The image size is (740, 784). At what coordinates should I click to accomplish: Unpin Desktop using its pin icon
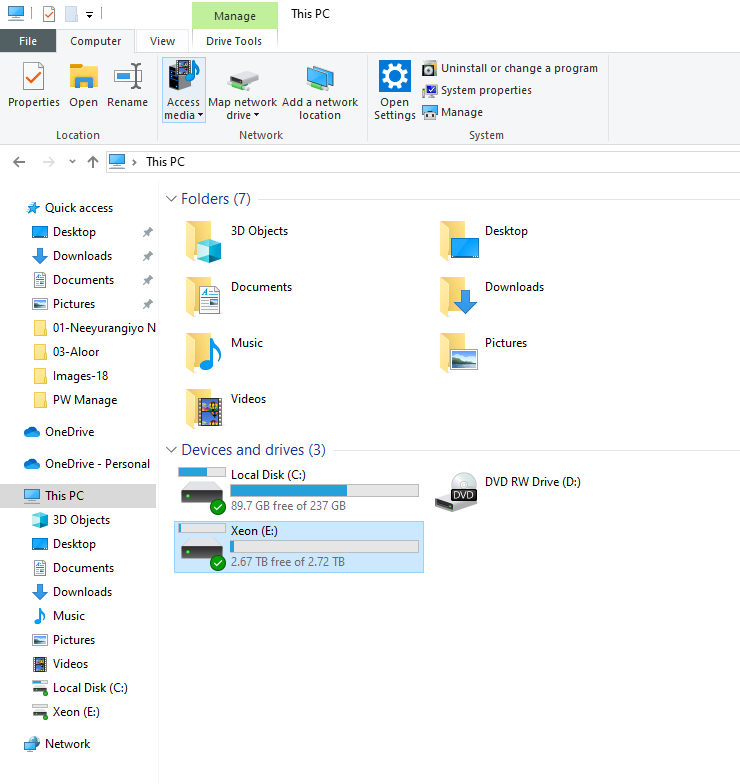tap(148, 232)
